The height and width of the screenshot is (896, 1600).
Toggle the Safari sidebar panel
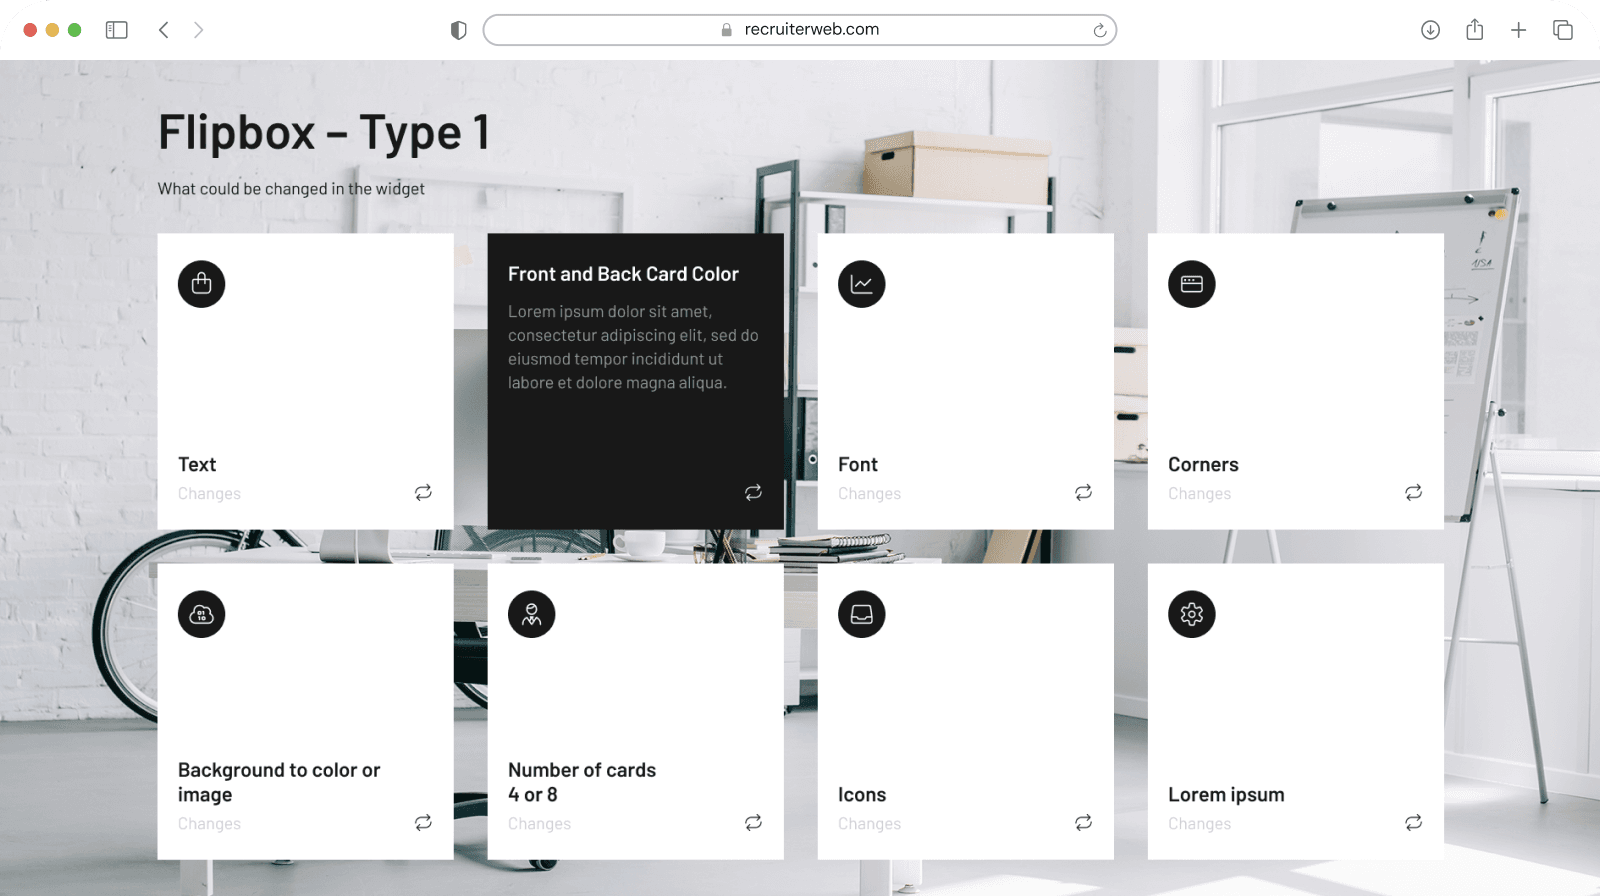coord(117,30)
